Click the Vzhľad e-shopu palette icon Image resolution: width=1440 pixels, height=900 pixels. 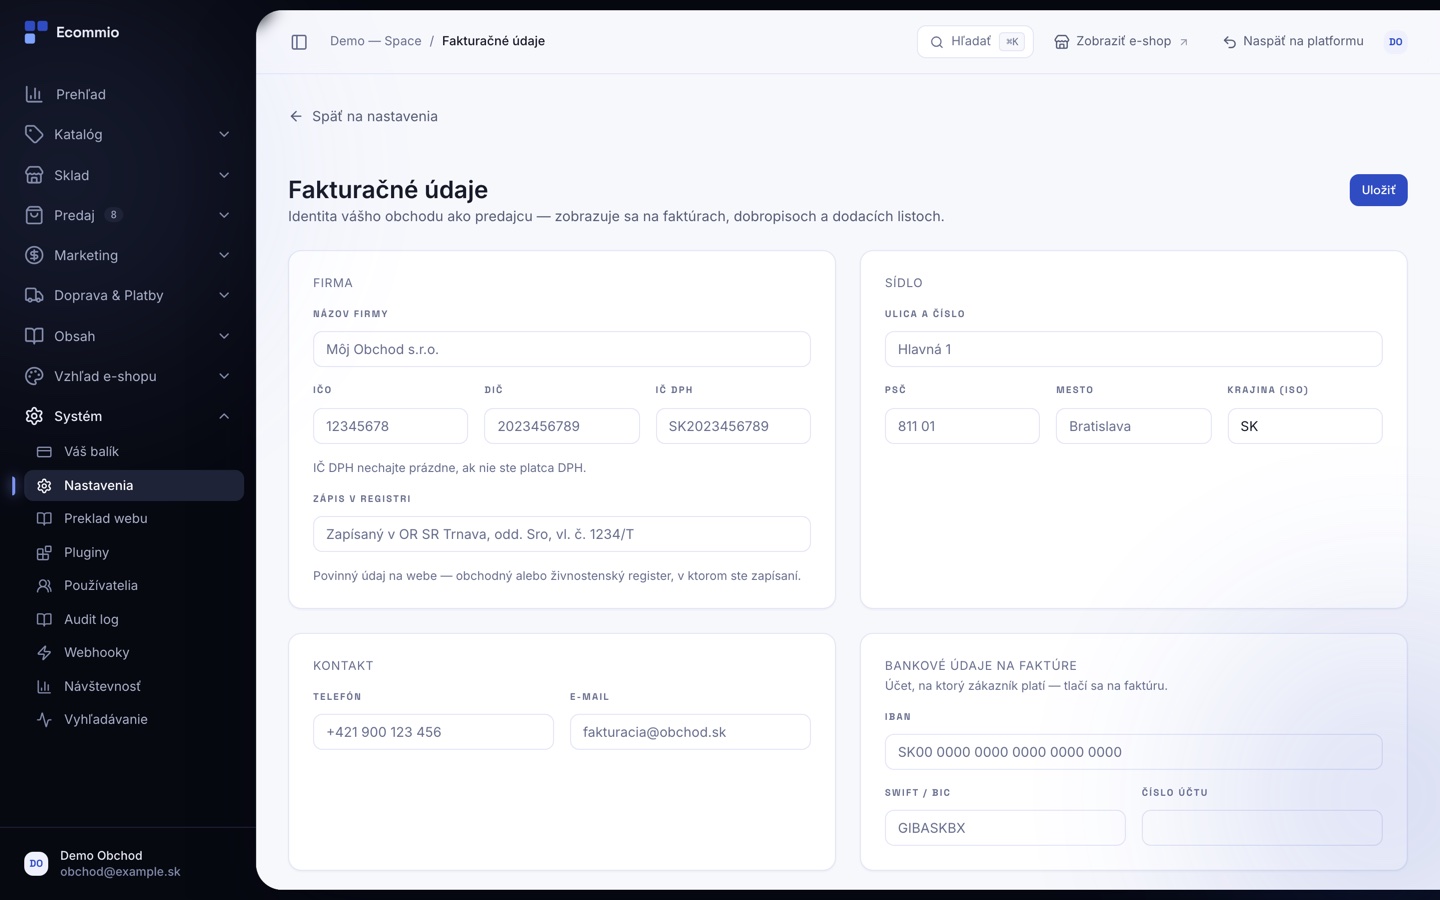pos(34,376)
